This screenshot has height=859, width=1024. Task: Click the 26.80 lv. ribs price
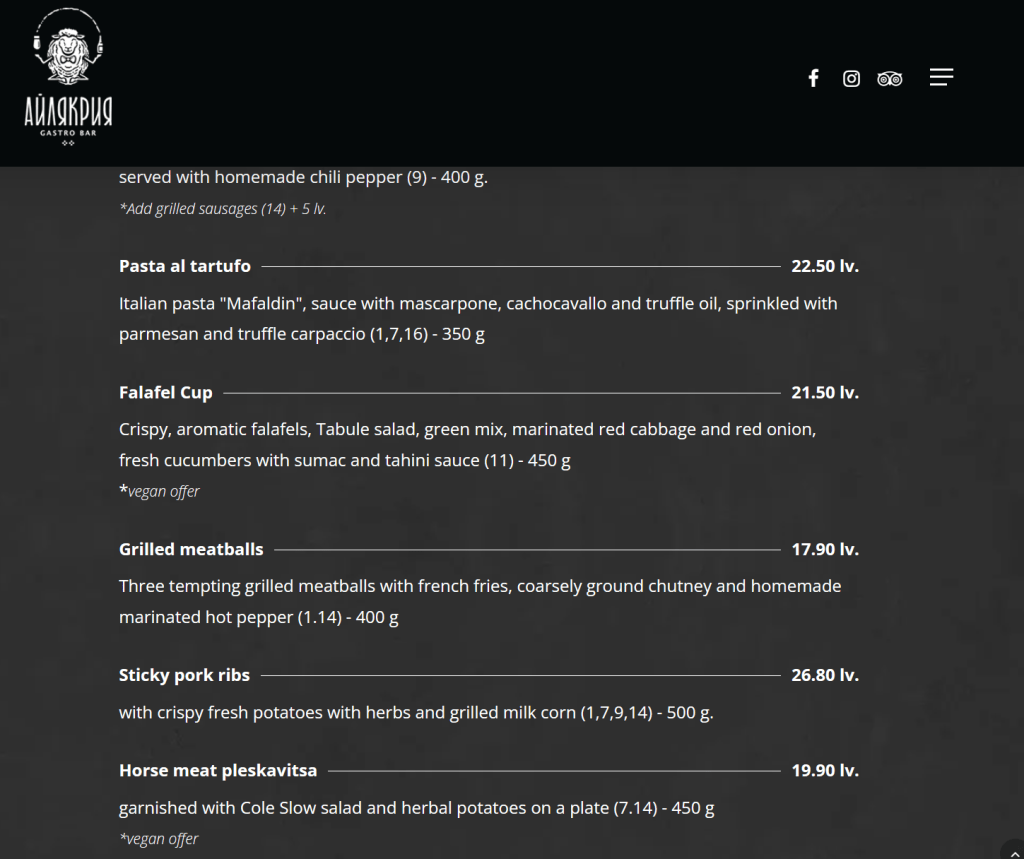(825, 675)
